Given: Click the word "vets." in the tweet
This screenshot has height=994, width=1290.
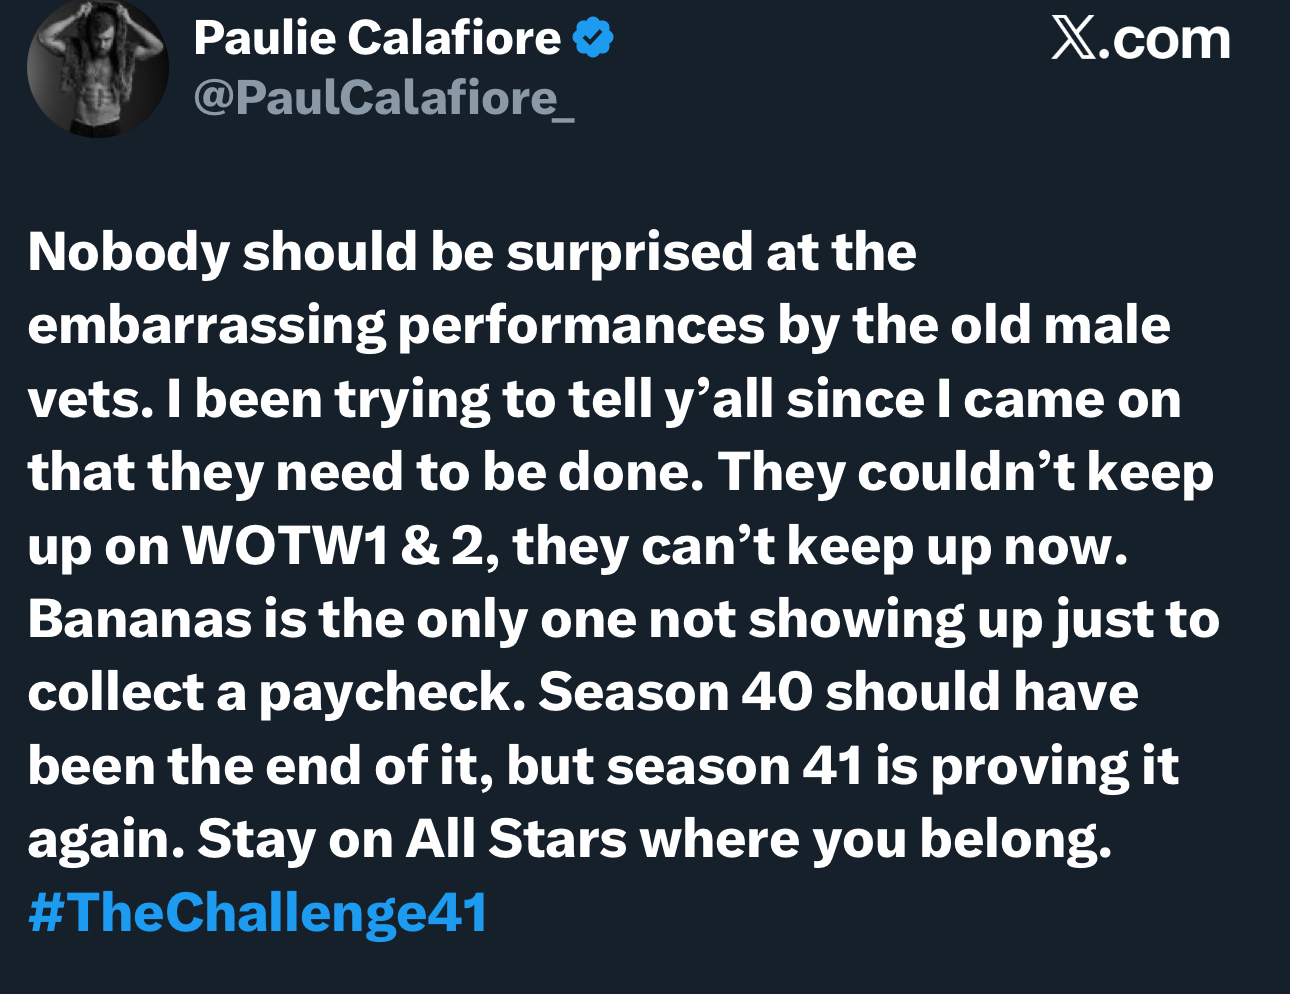Looking at the screenshot, I should pyautogui.click(x=91, y=400).
